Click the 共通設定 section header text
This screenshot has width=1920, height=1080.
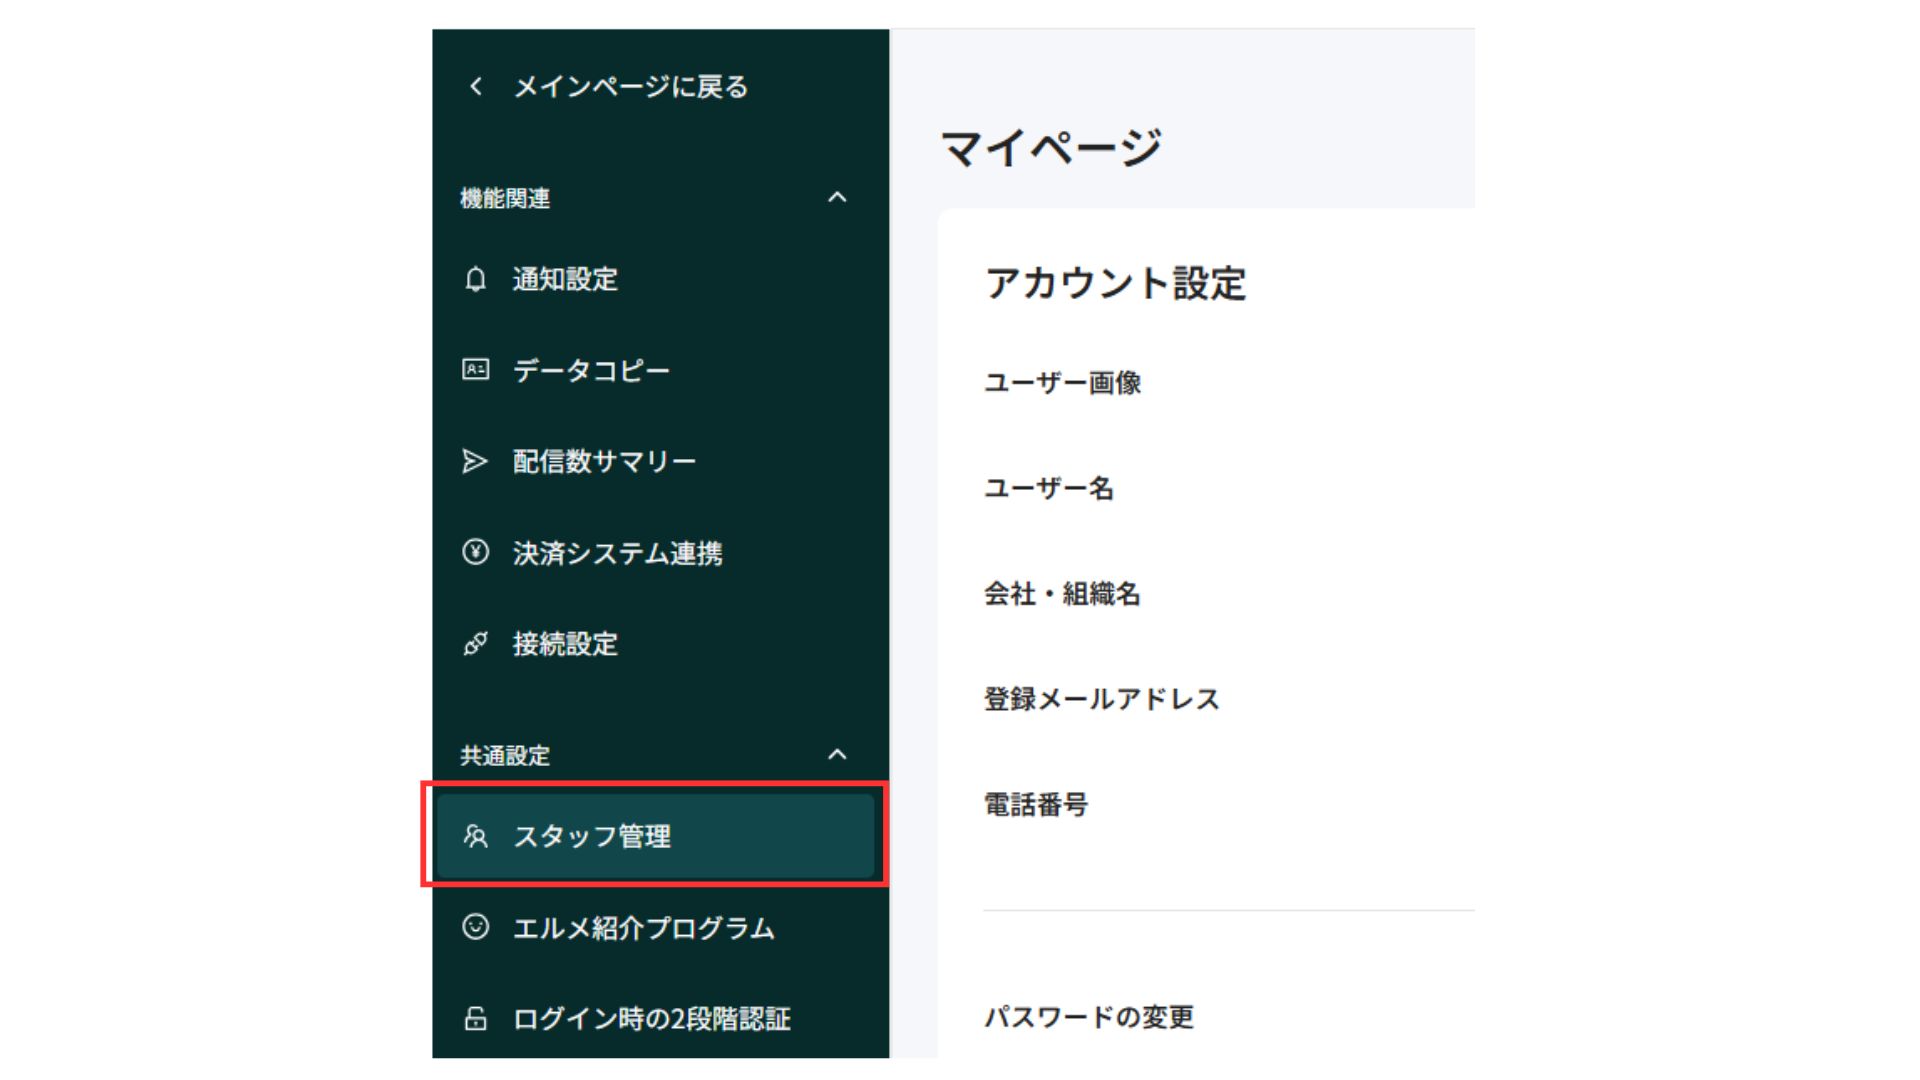pyautogui.click(x=505, y=756)
